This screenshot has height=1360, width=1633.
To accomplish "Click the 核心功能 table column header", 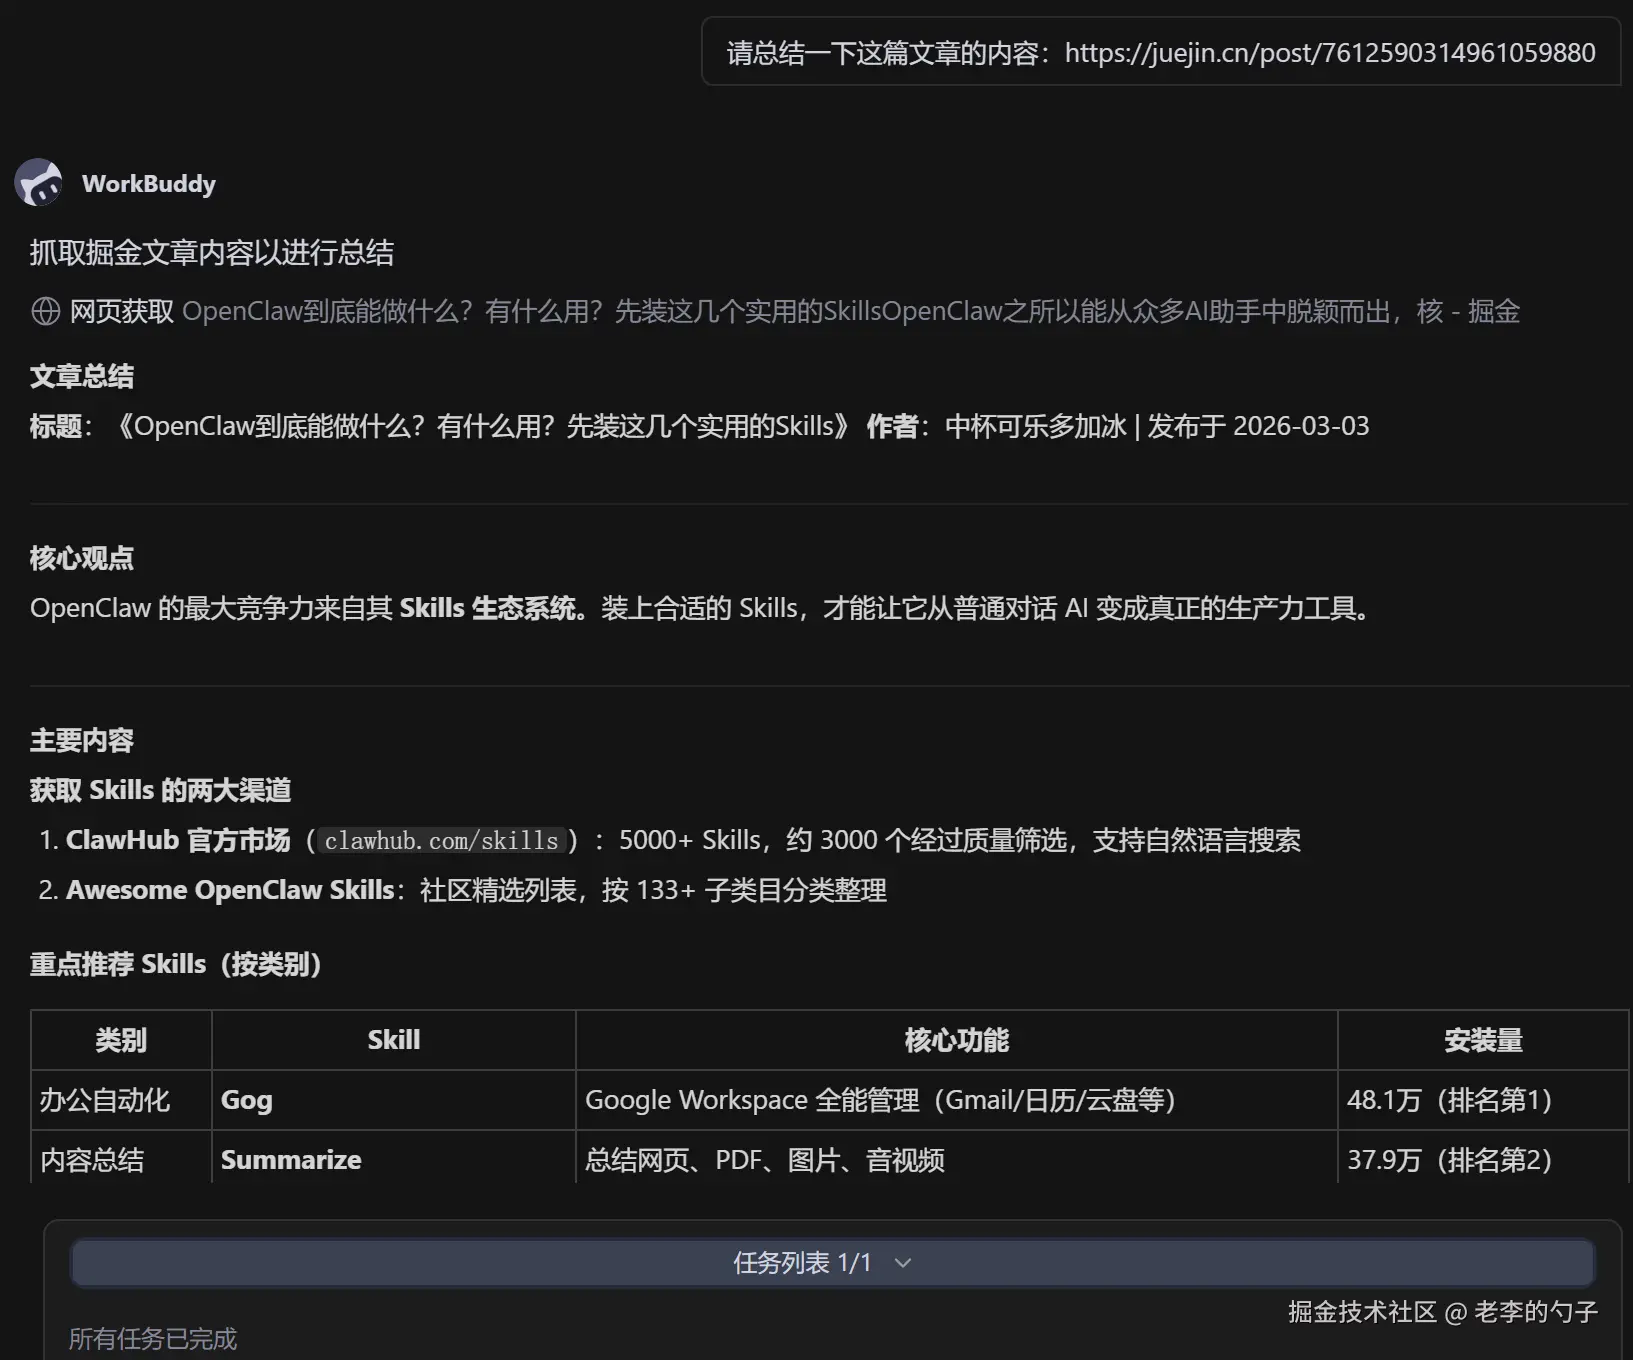I will pos(957,1040).
